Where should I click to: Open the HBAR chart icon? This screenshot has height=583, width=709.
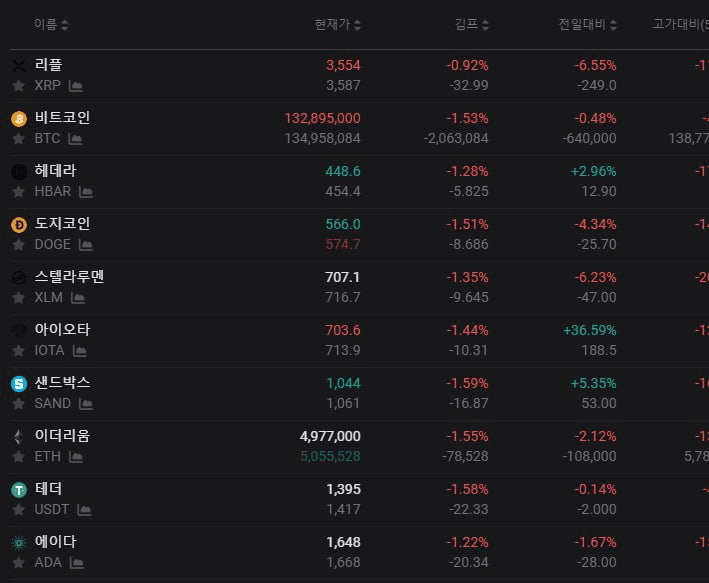tap(86, 192)
